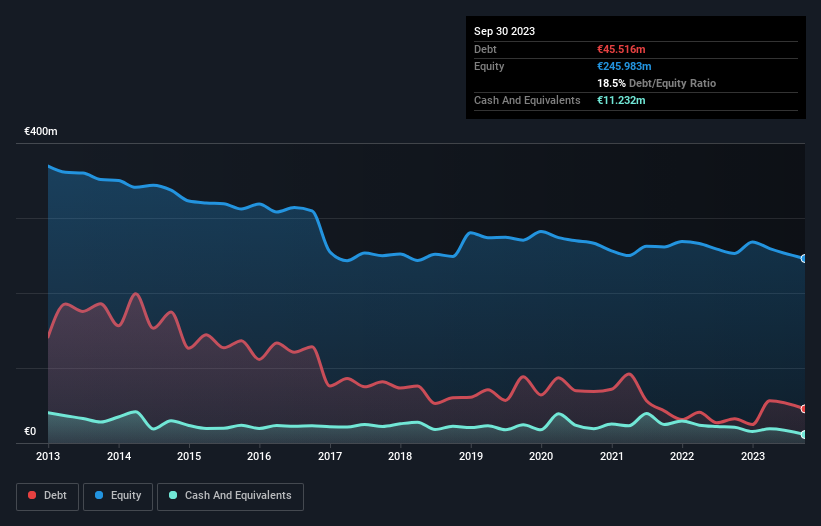
Task: Click the €400m y-axis label
Action: (41, 131)
